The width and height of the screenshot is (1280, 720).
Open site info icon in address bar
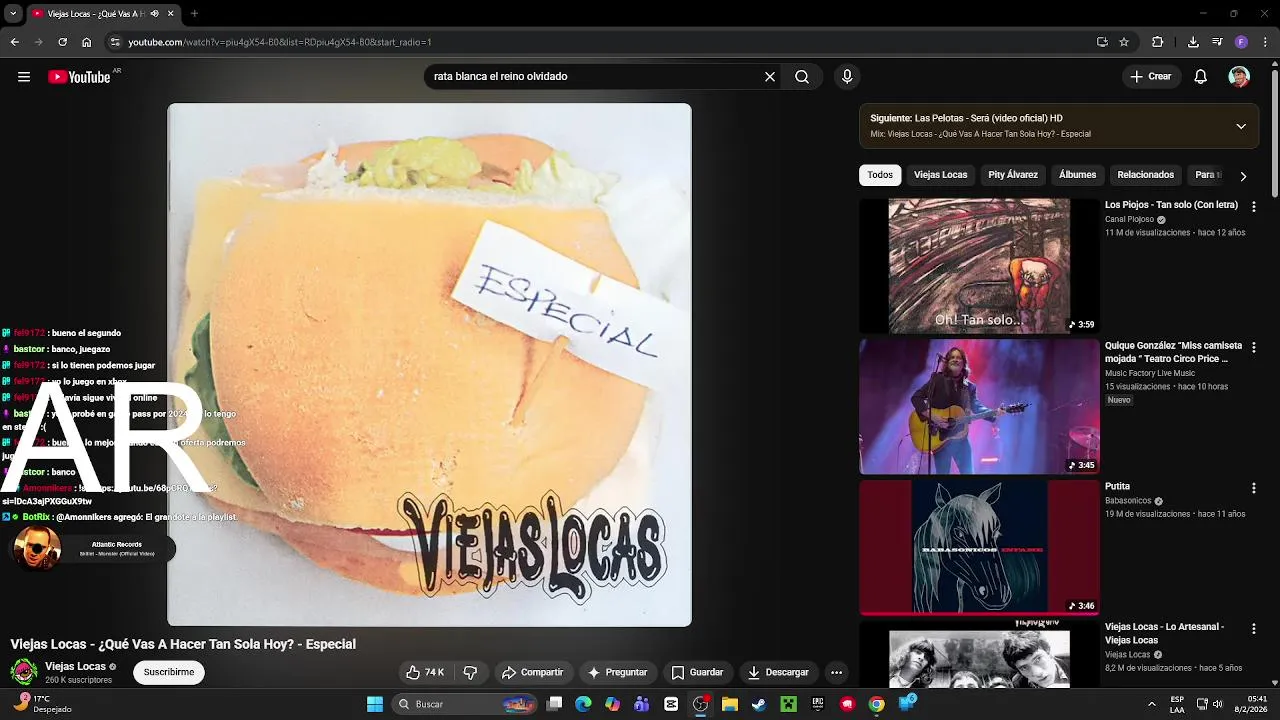pyautogui.click(x=115, y=42)
